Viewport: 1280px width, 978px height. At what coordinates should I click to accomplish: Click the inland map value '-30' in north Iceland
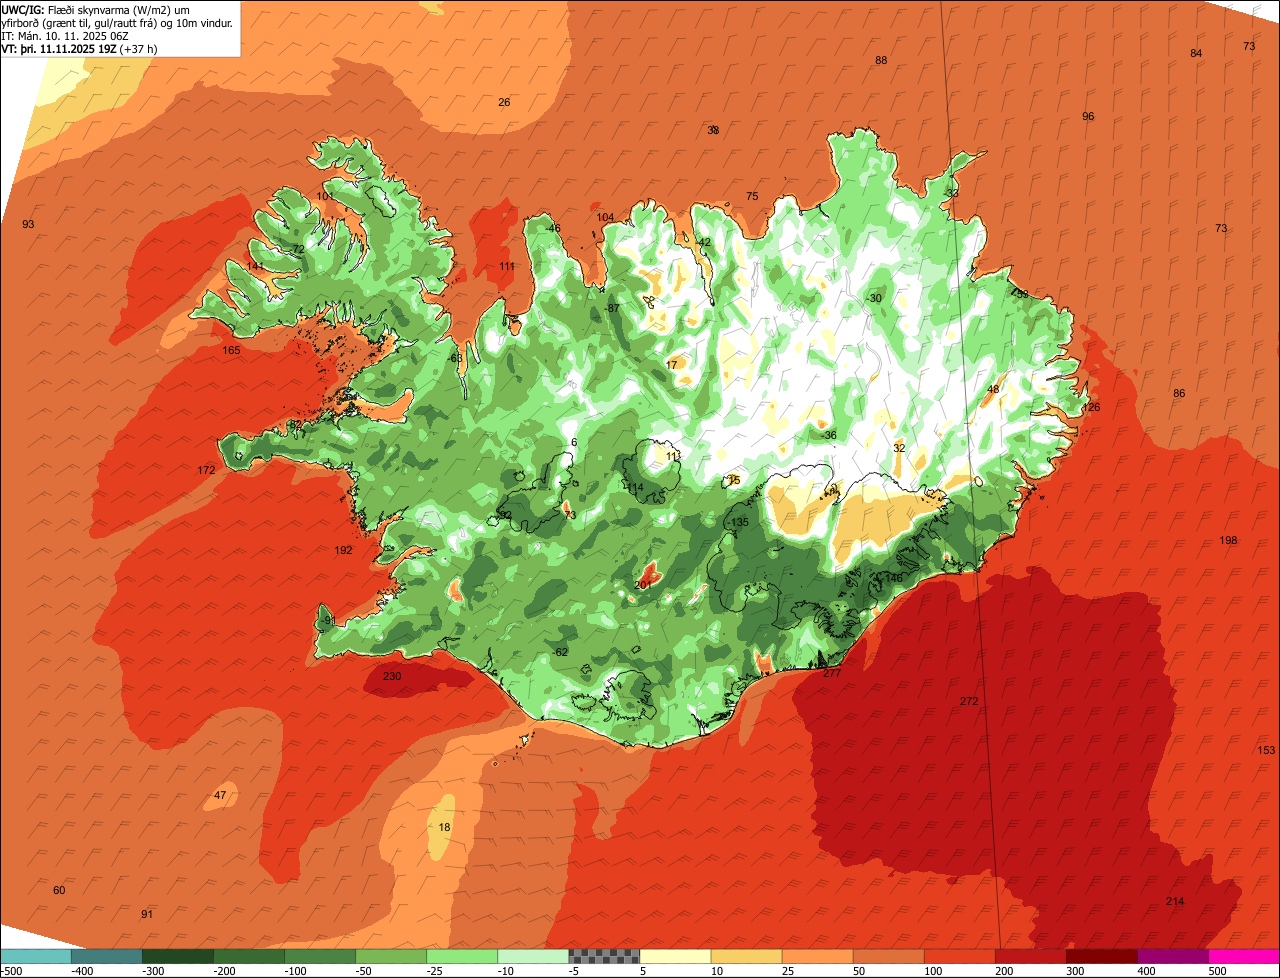pos(874,298)
